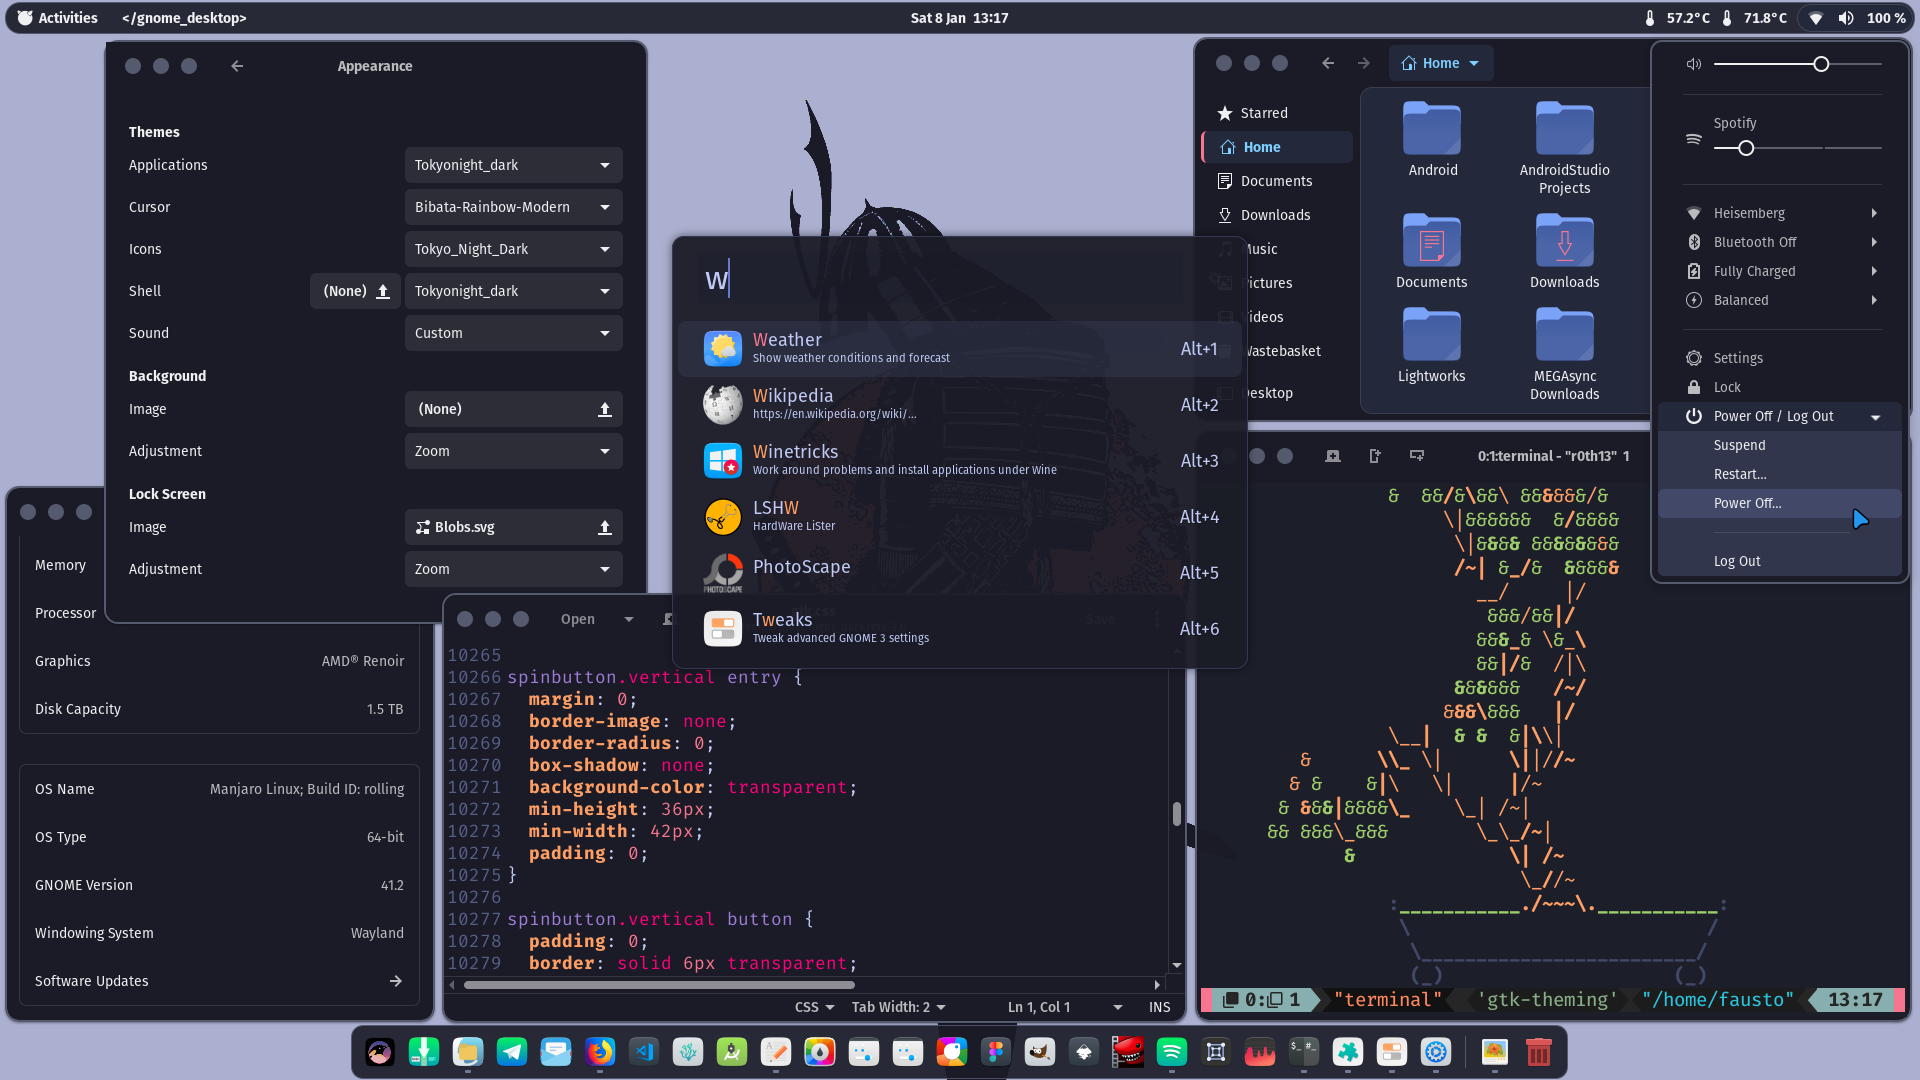This screenshot has height=1080, width=1920.
Task: Open Settings from system menu
Action: tap(1780, 358)
